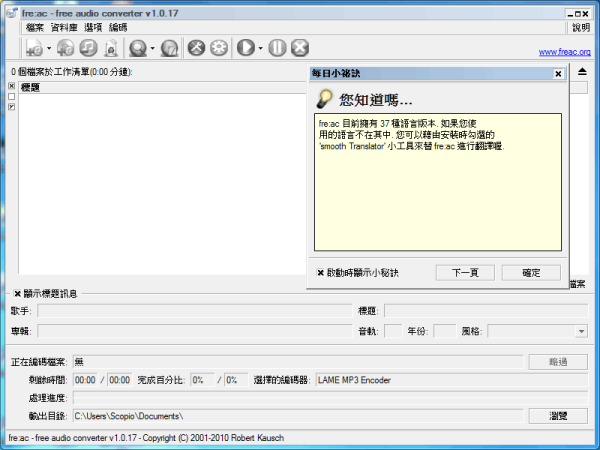Viewport: 600px width, 450px height.
Task: Click the 專輯 album input field
Action: pyautogui.click(x=195, y=331)
